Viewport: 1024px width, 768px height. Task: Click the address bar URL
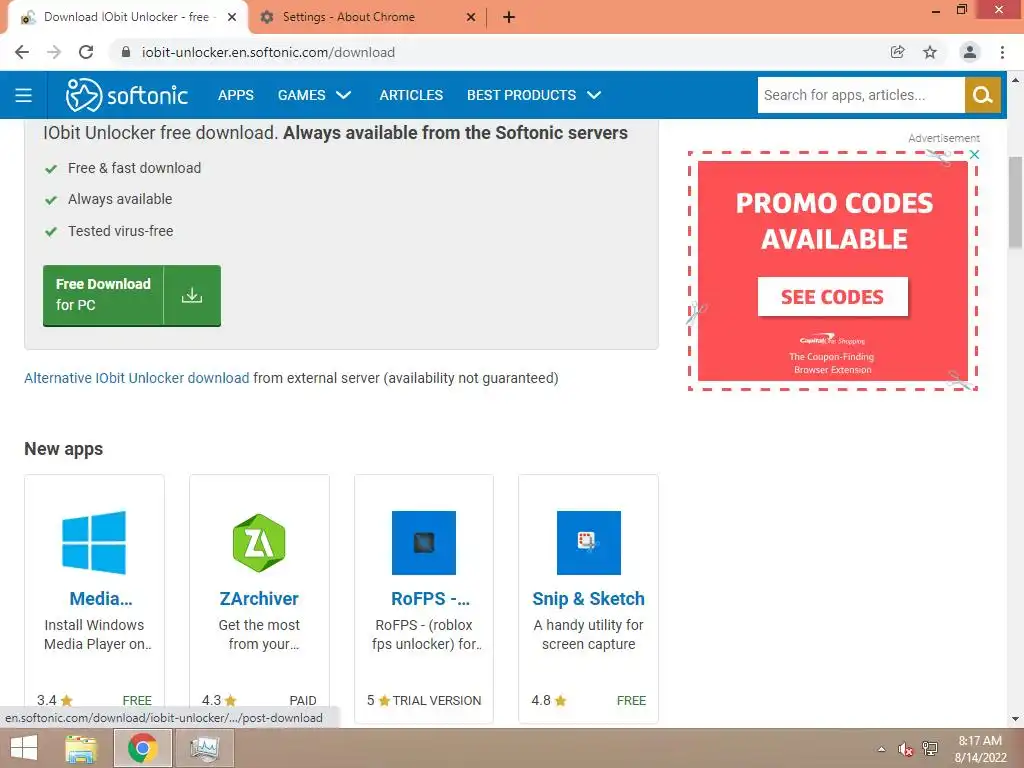268,52
